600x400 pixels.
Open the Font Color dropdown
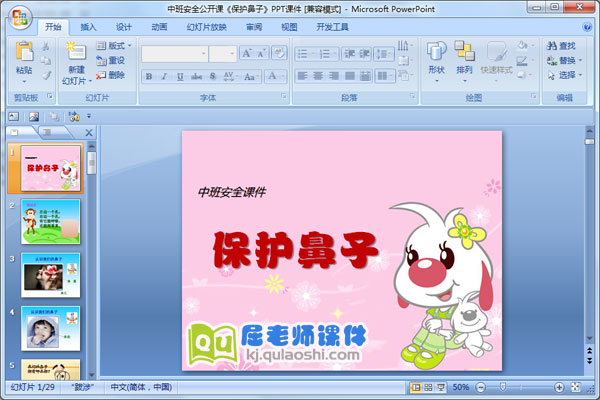pyautogui.click(x=276, y=76)
